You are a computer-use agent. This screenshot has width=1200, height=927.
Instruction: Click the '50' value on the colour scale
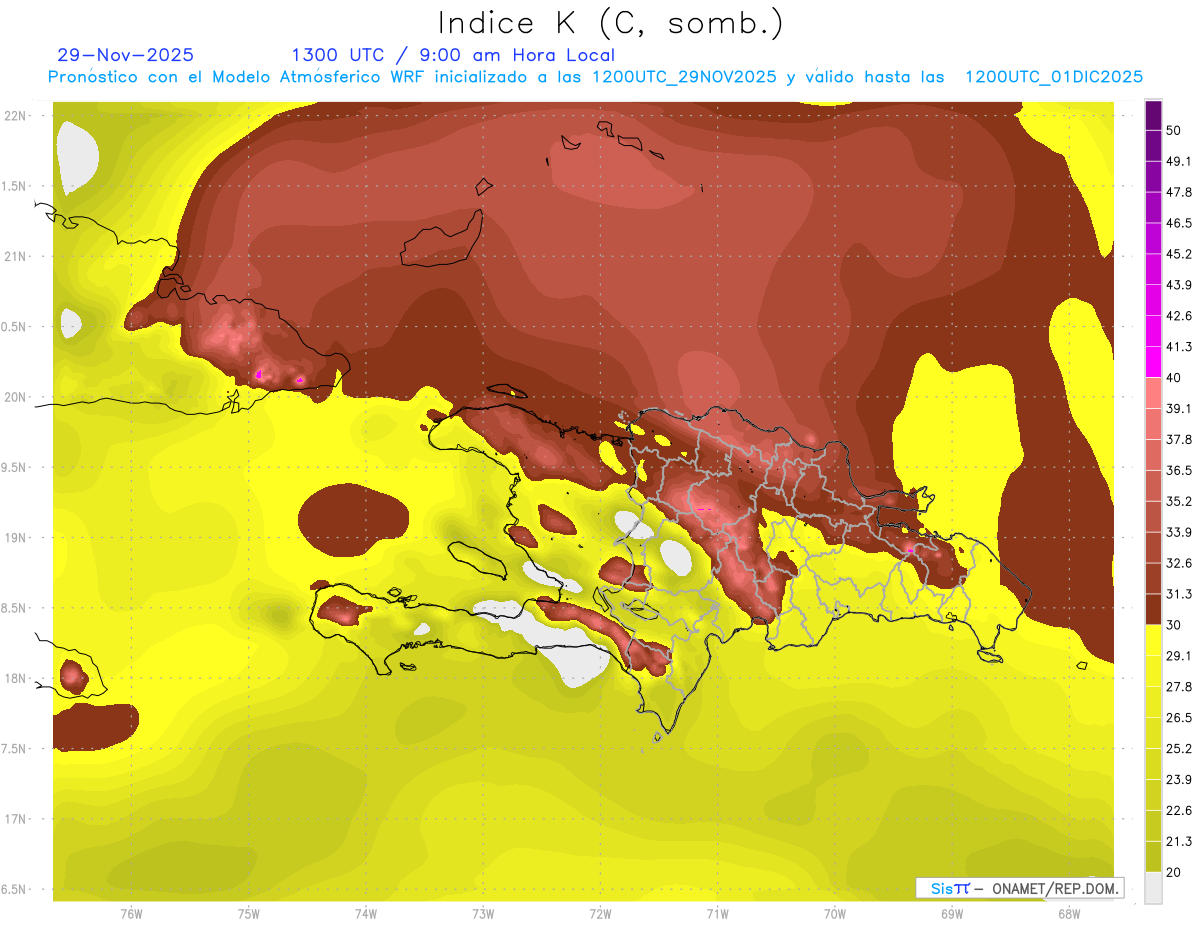coord(1175,131)
